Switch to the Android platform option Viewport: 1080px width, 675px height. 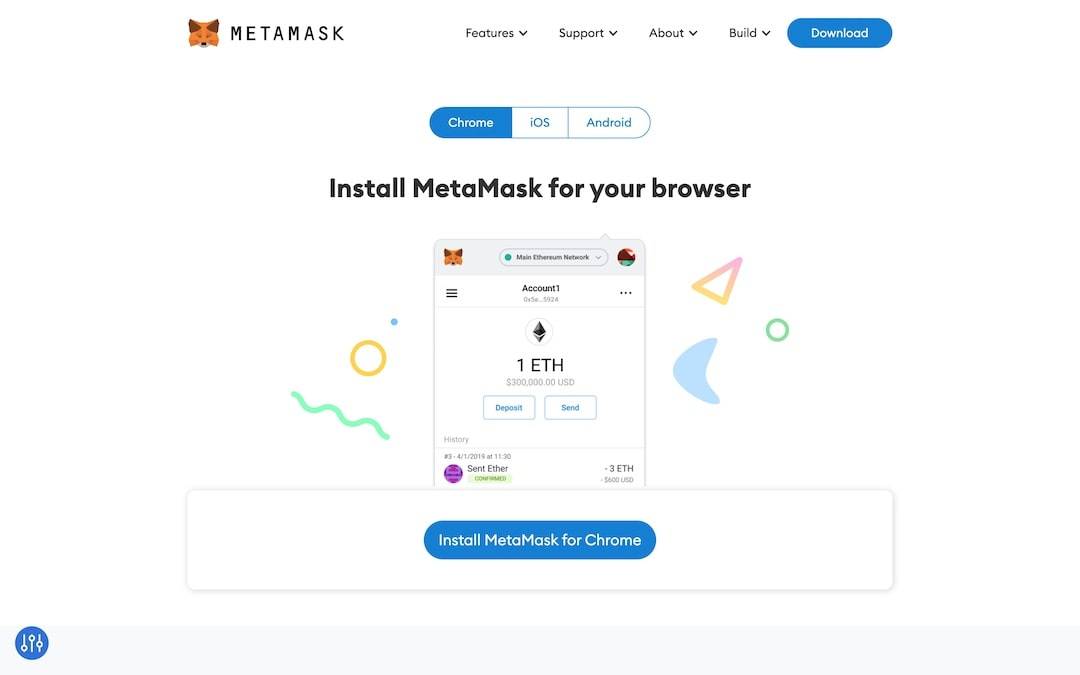(609, 123)
